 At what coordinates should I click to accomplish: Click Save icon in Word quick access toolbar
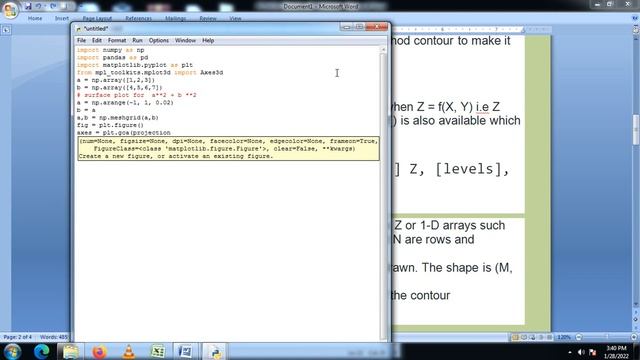pyautogui.click(x=28, y=6)
